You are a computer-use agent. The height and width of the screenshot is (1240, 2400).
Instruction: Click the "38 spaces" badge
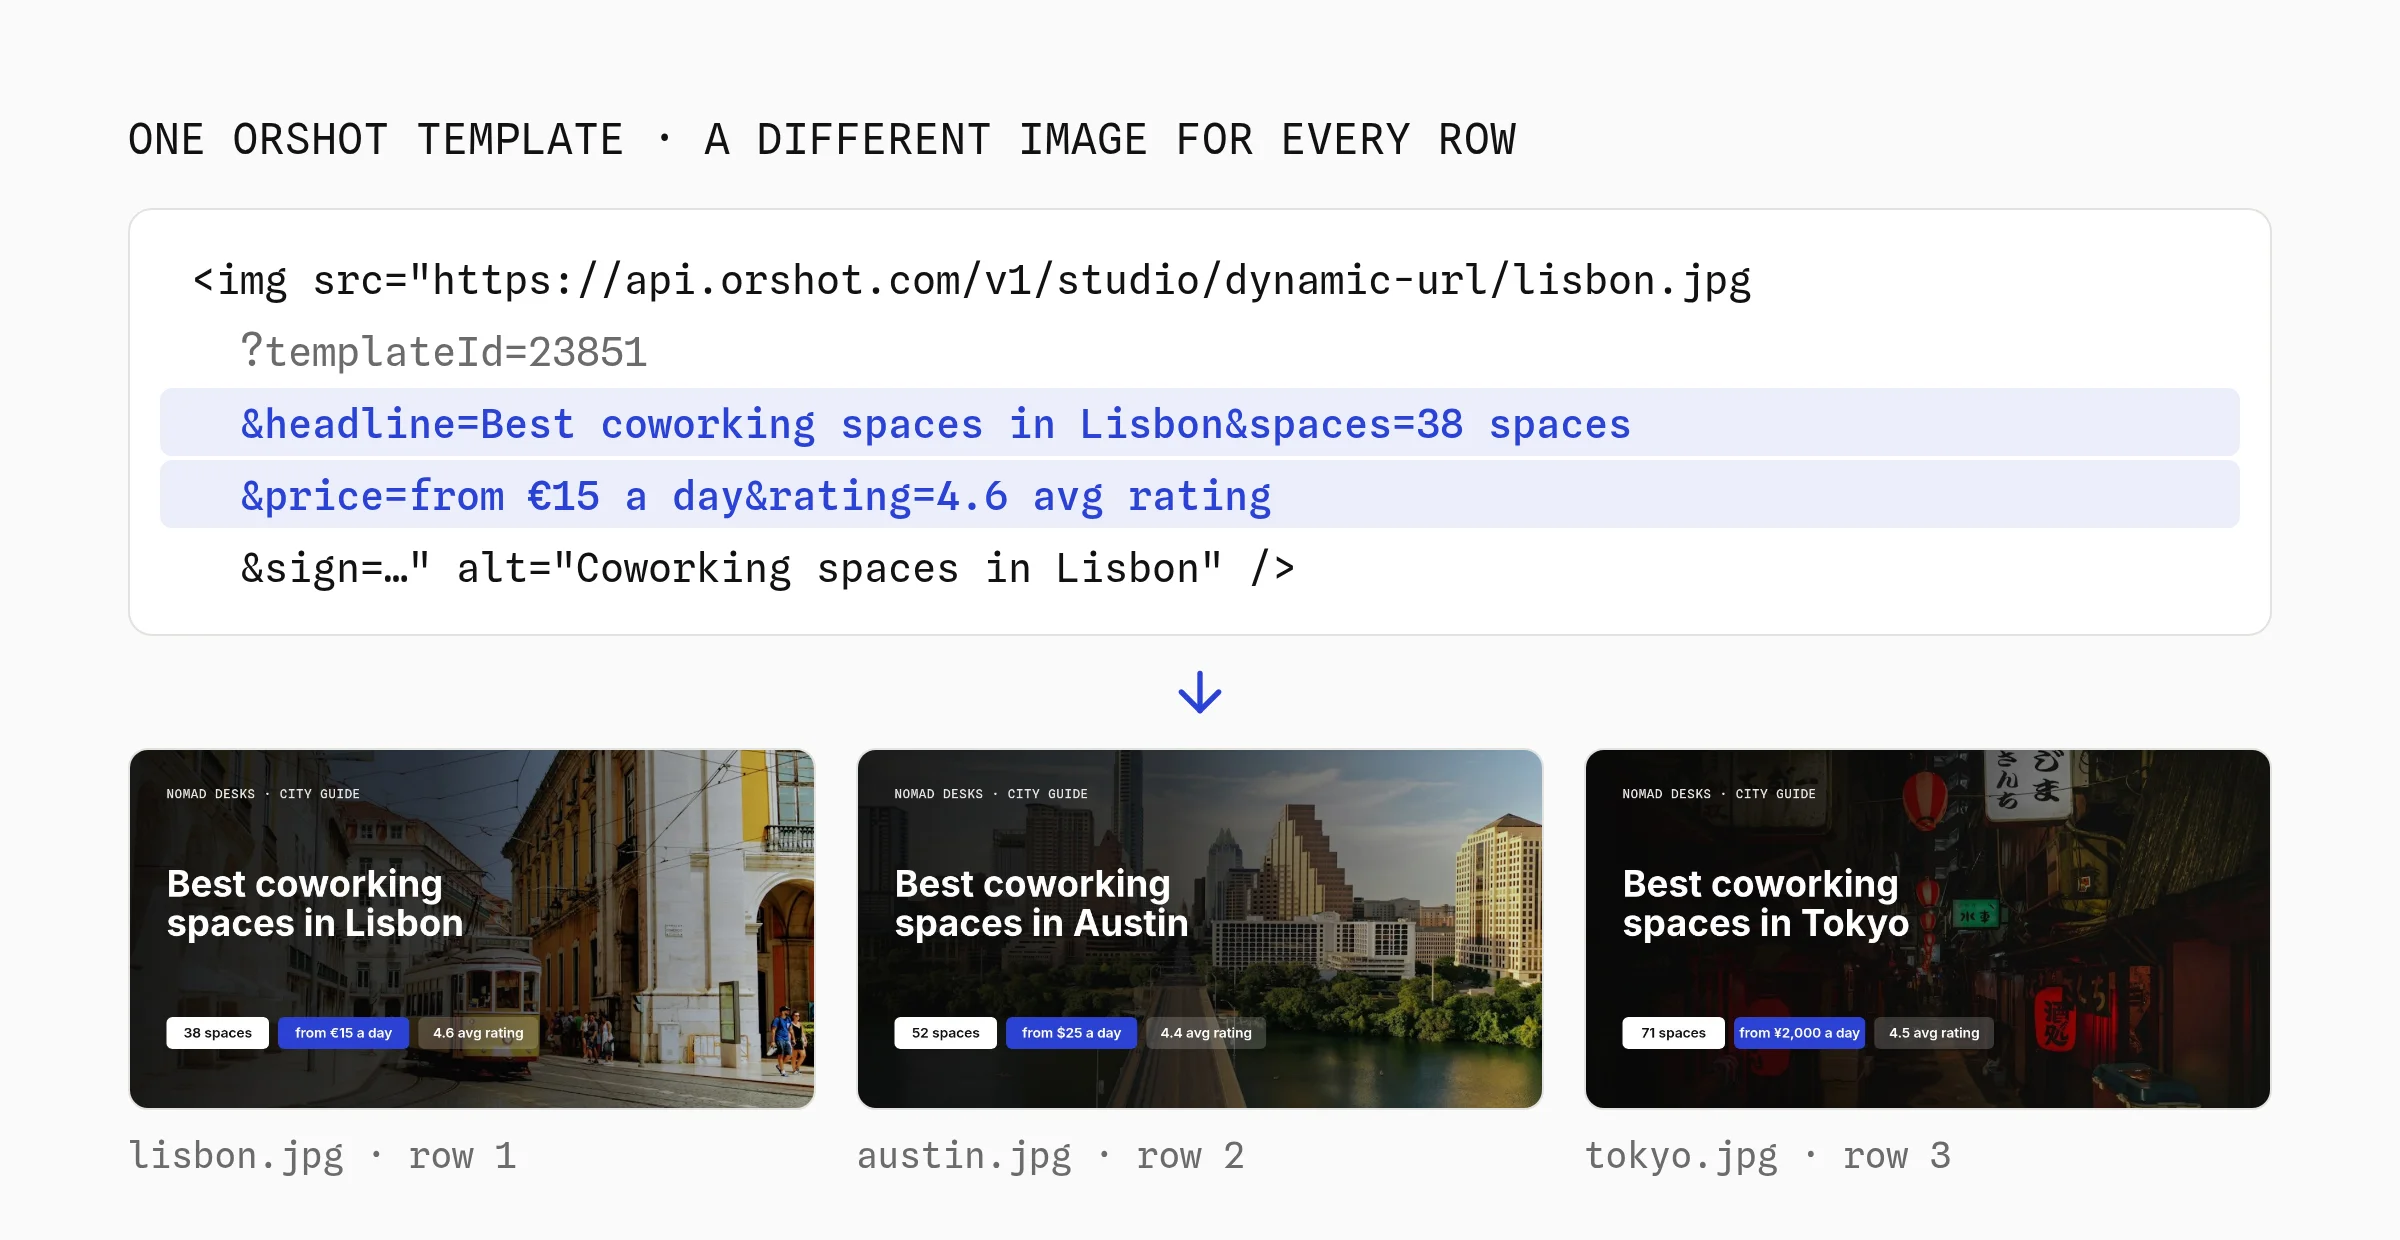coord(218,1033)
